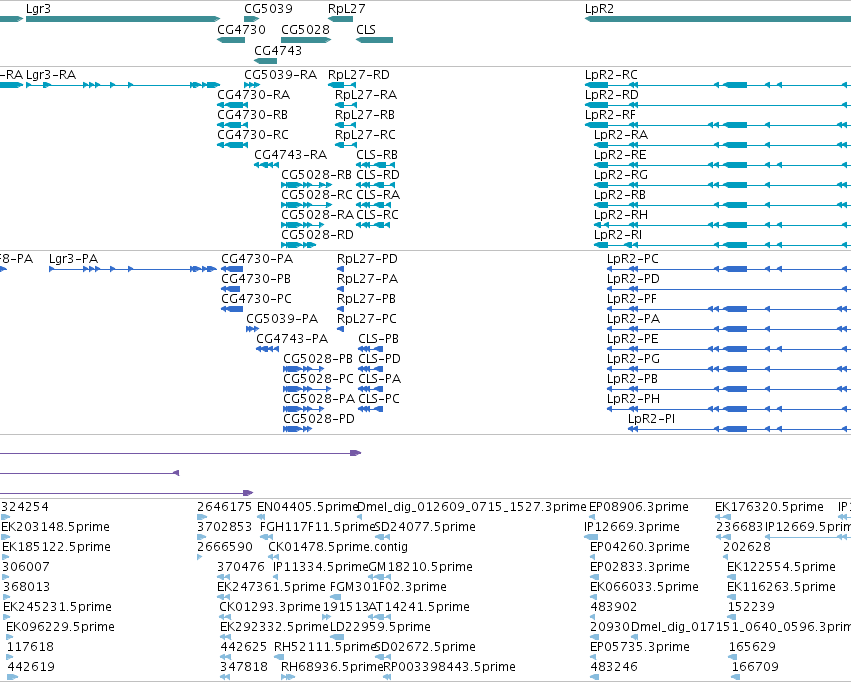The height and width of the screenshot is (682, 851).
Task: Select transcript CG4730-RC
Action: click(253, 135)
